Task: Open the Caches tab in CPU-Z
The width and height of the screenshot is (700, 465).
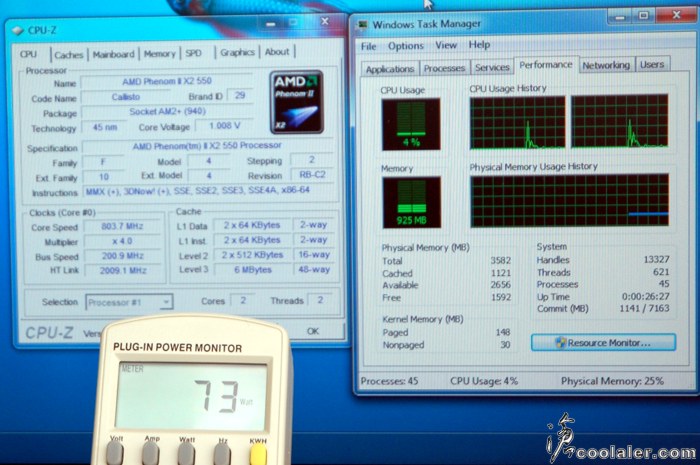Action: pos(69,55)
